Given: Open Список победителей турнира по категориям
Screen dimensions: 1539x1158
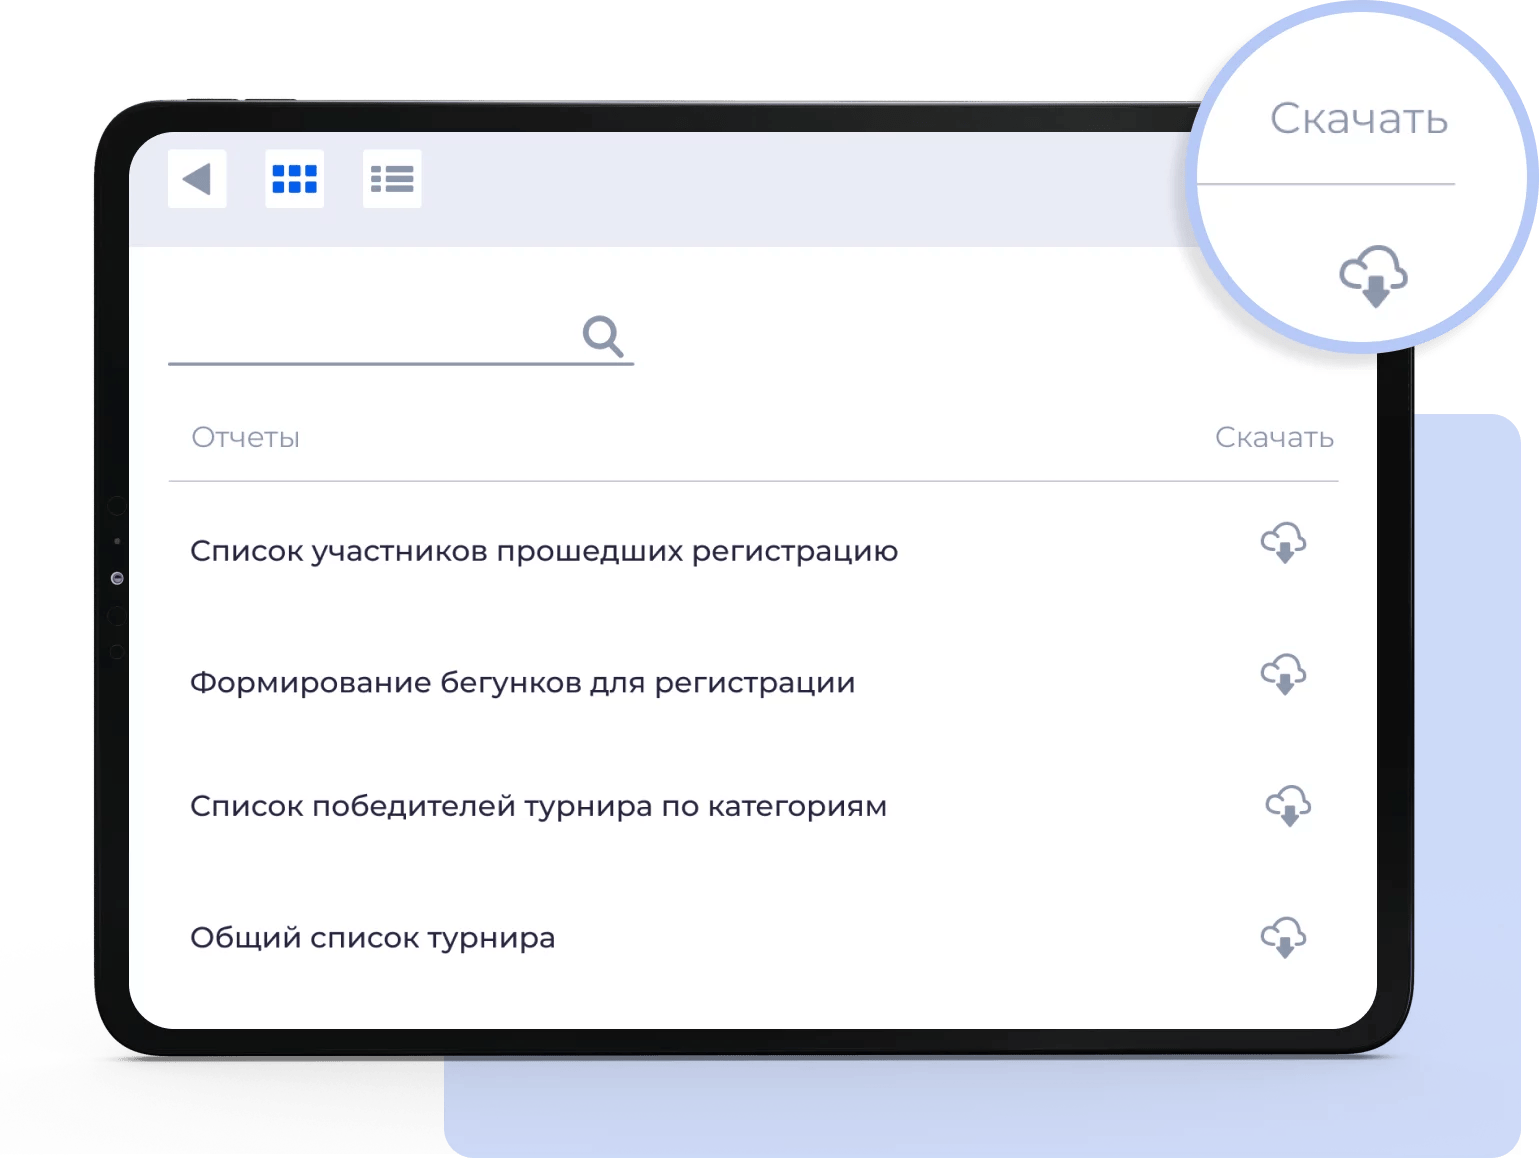Looking at the screenshot, I should tap(539, 806).
